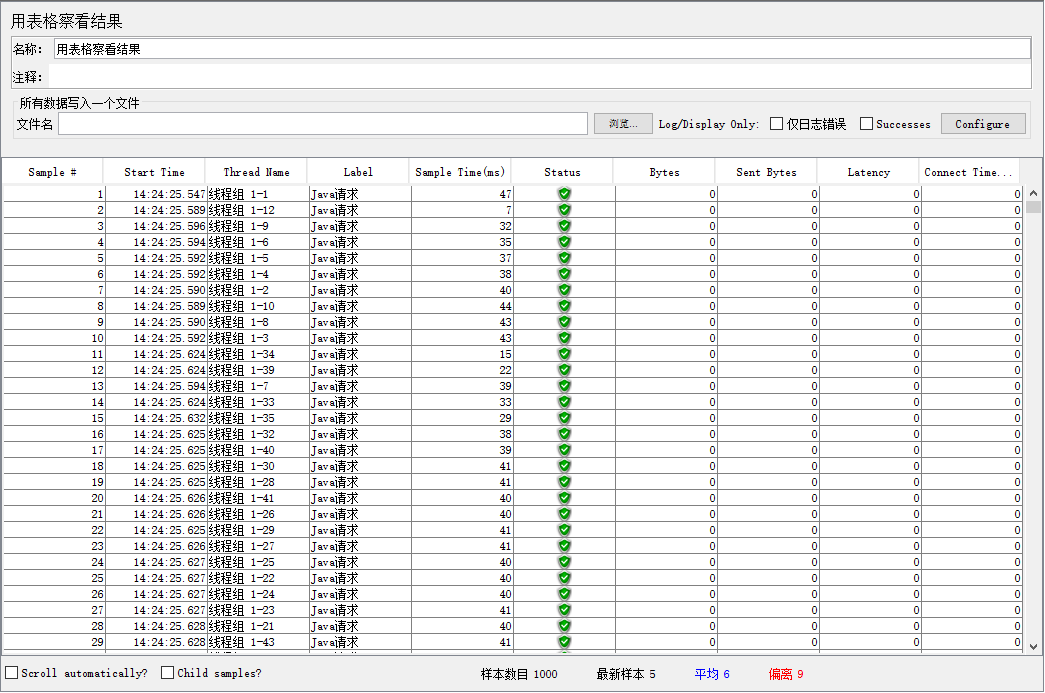Enable the Child samples checkbox

coord(167,673)
